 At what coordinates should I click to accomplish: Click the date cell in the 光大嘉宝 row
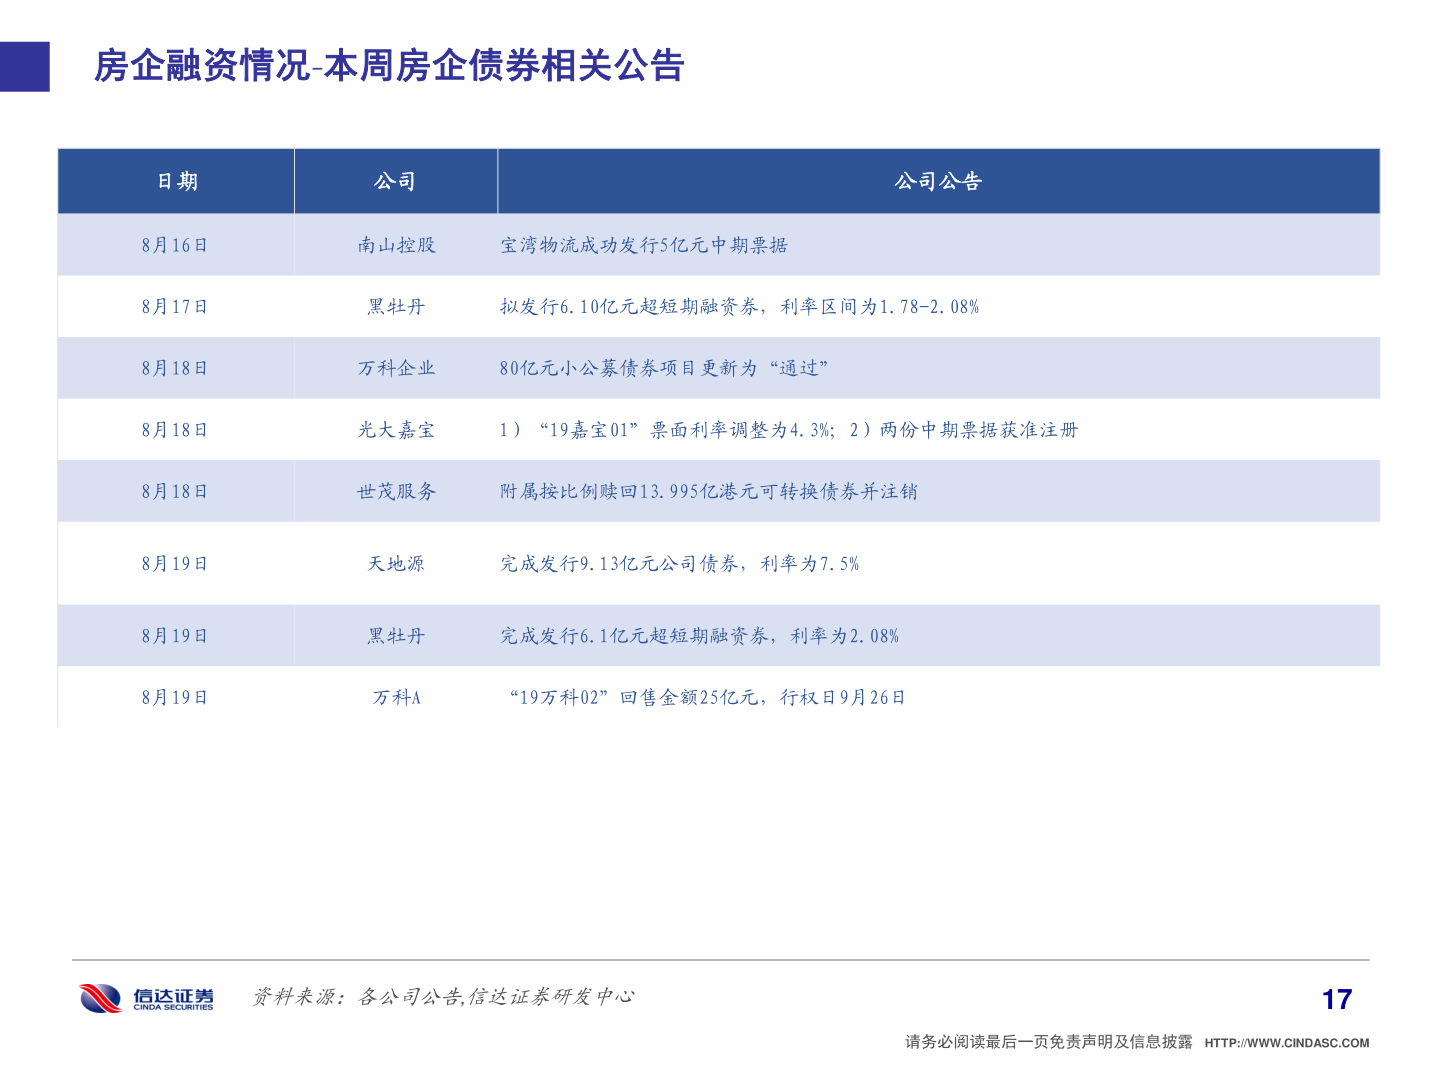pos(175,430)
